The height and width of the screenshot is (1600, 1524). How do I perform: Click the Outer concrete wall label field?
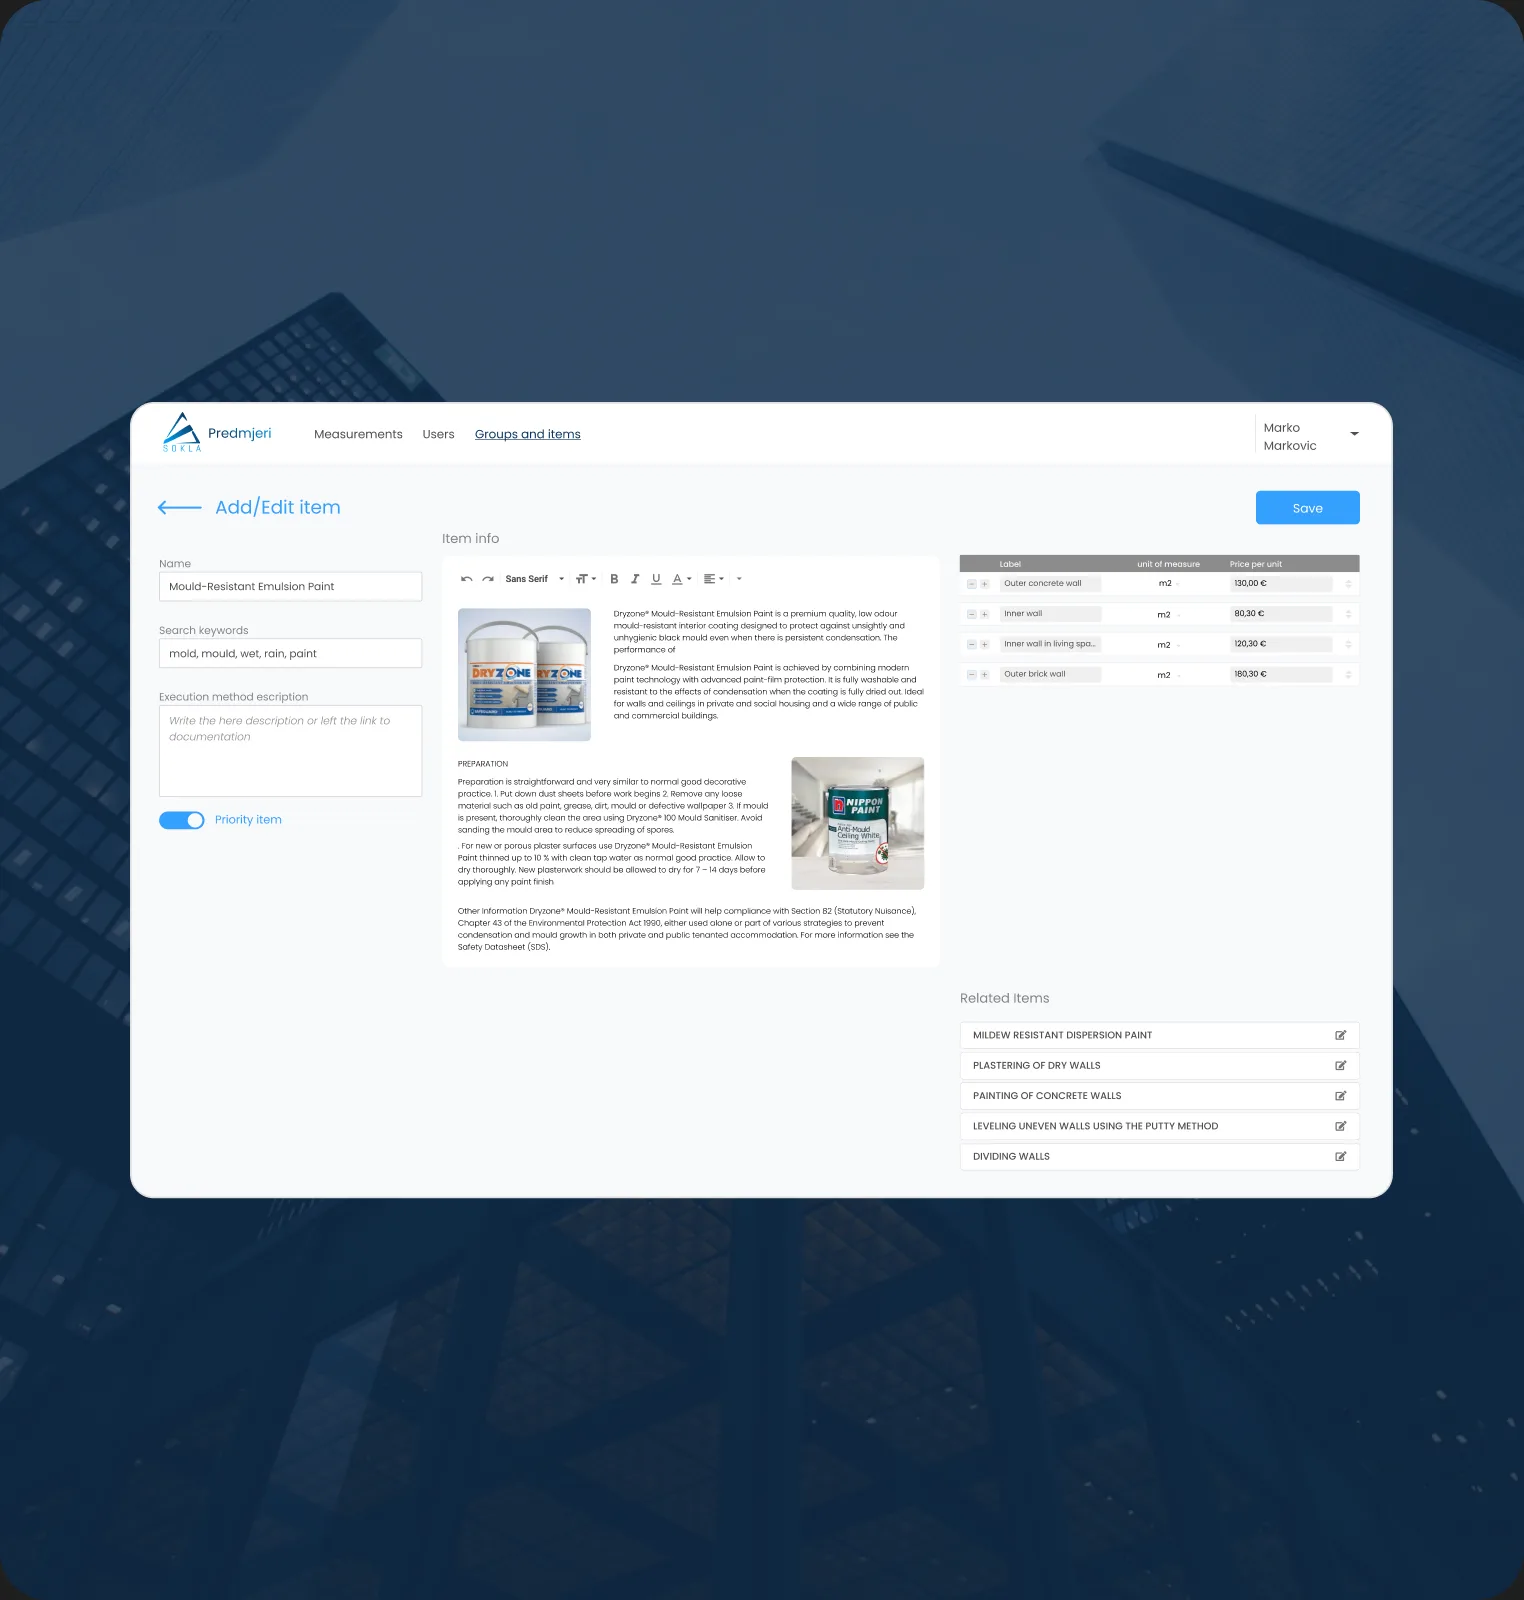pos(1050,584)
